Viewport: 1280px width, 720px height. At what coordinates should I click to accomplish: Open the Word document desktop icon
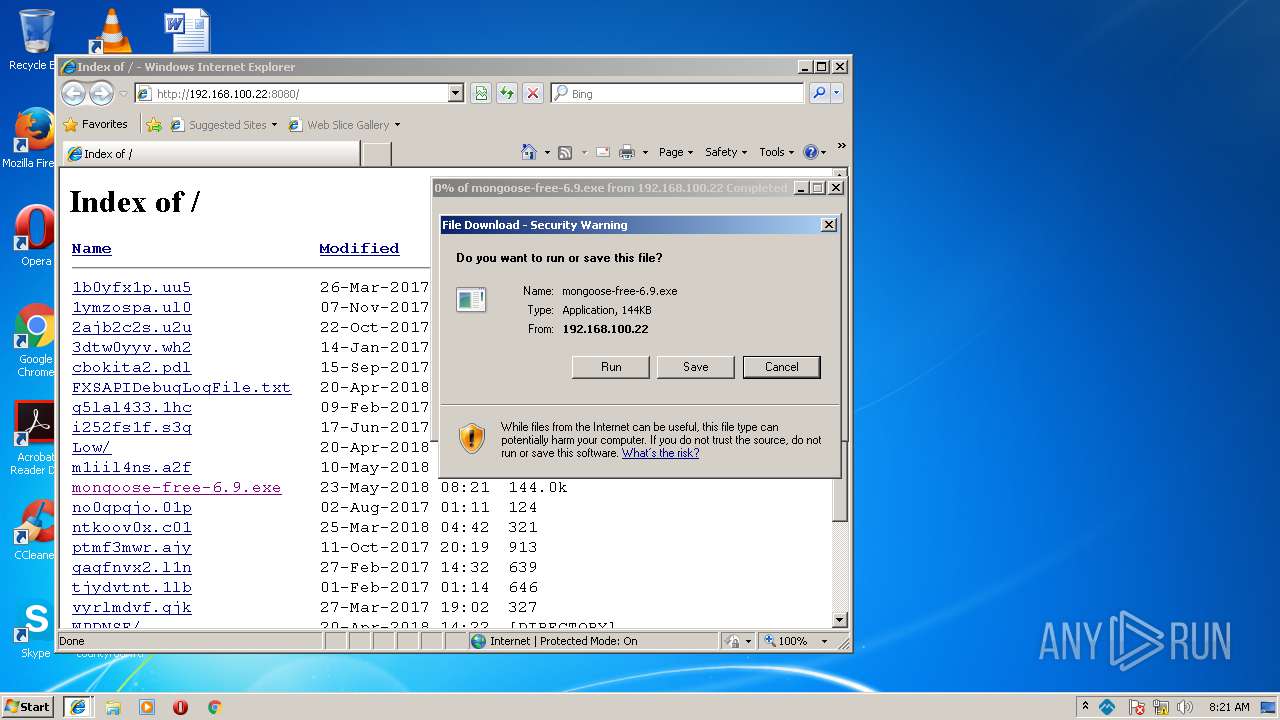tap(187, 30)
